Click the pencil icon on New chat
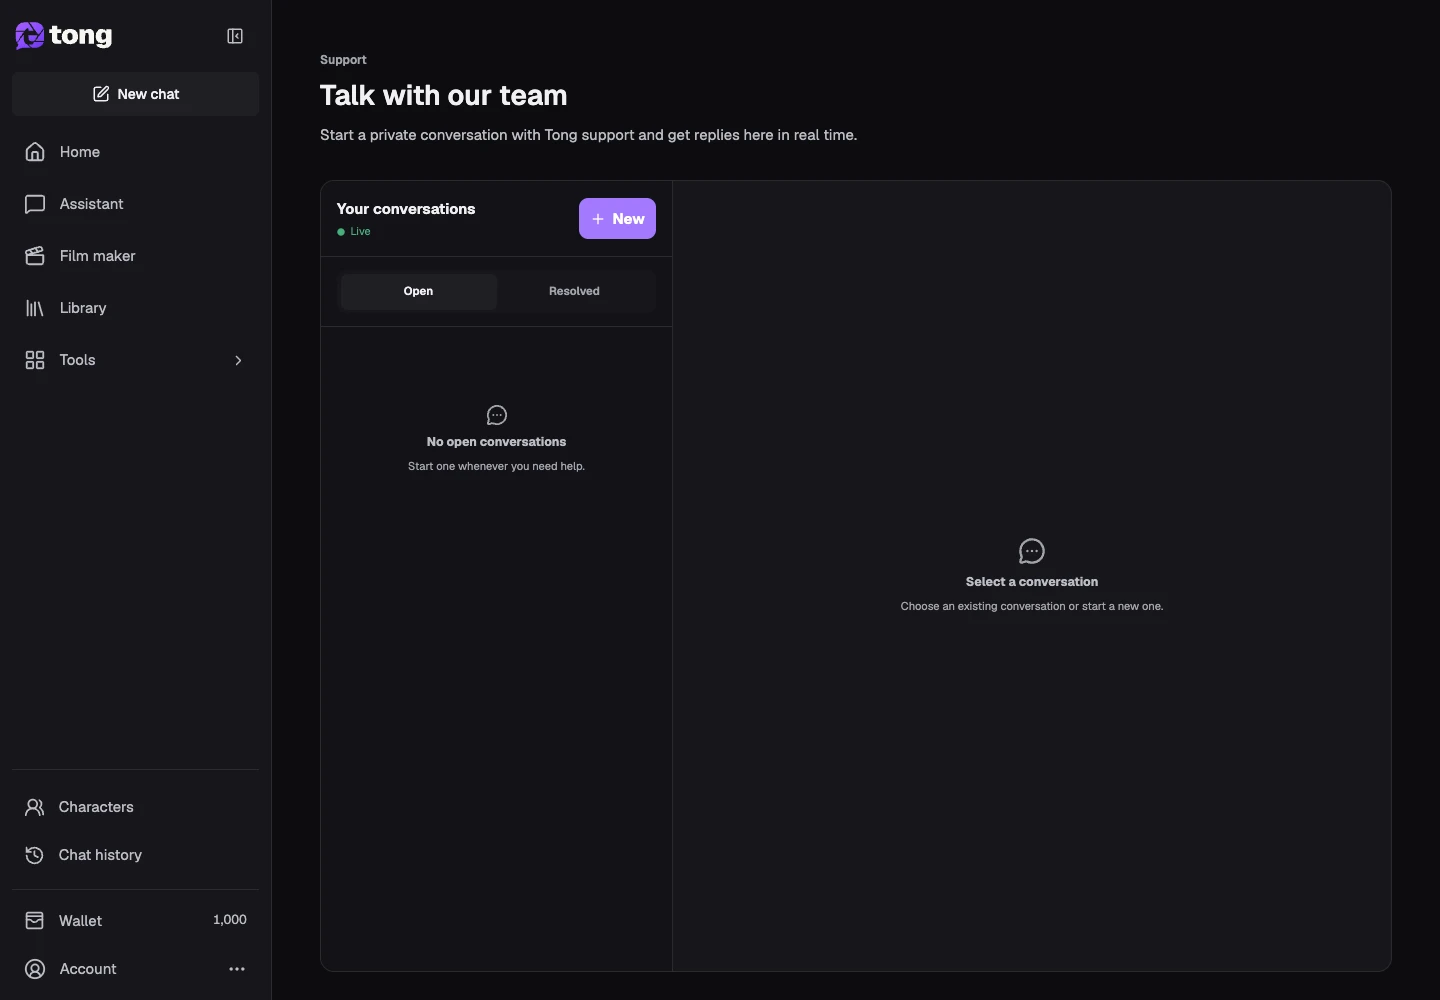 pyautogui.click(x=101, y=94)
